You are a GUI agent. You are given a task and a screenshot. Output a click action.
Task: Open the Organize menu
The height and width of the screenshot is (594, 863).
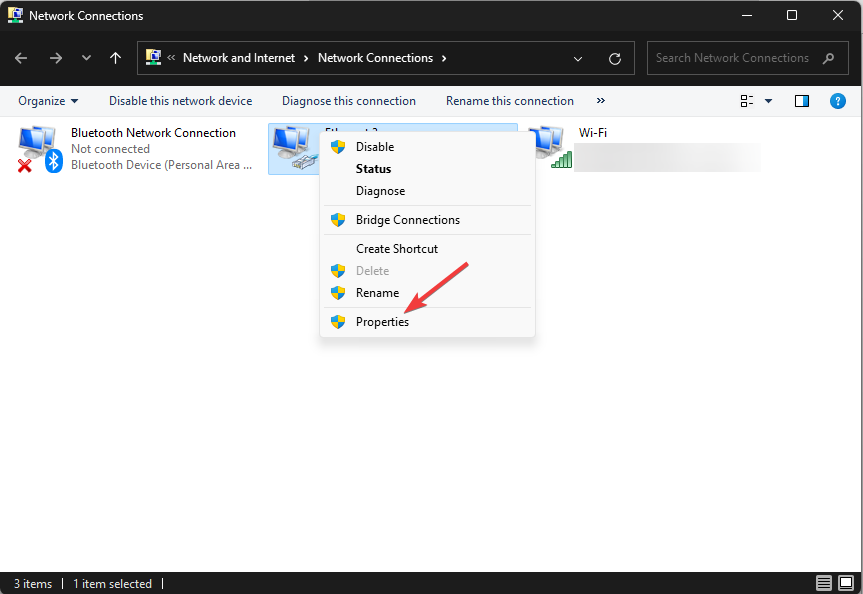[x=48, y=101]
